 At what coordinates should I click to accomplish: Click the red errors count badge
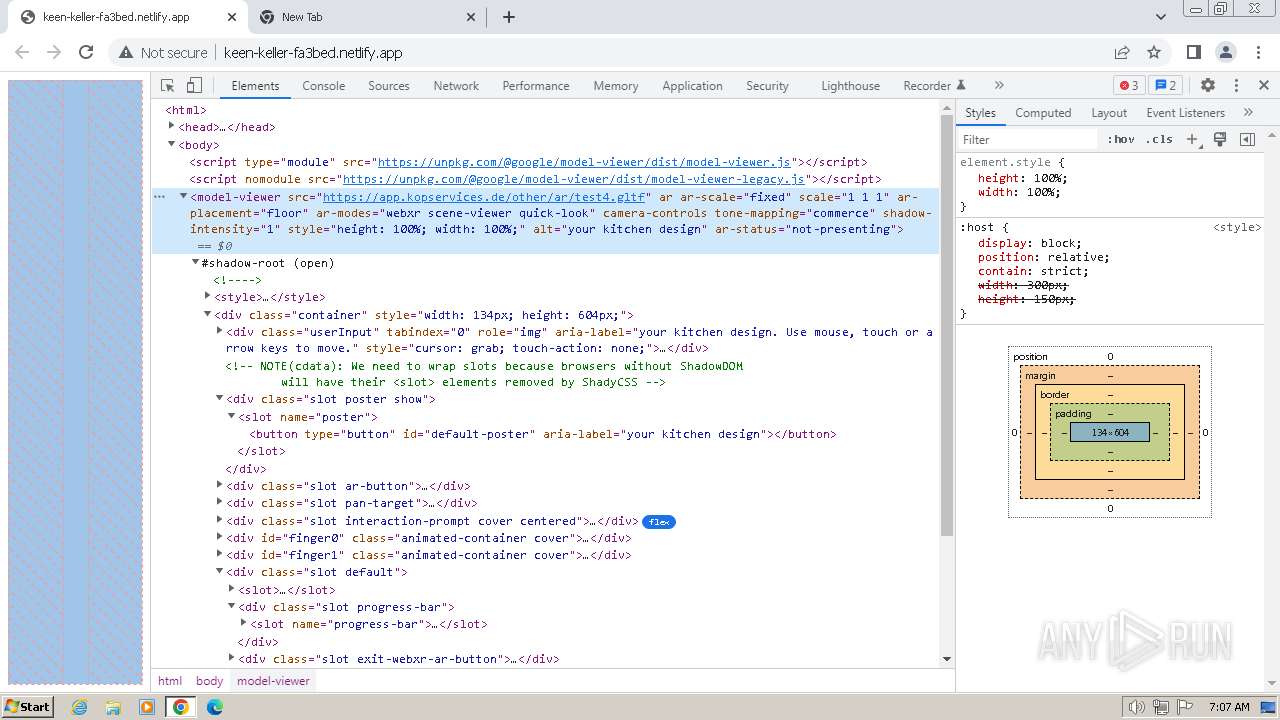tap(1129, 86)
